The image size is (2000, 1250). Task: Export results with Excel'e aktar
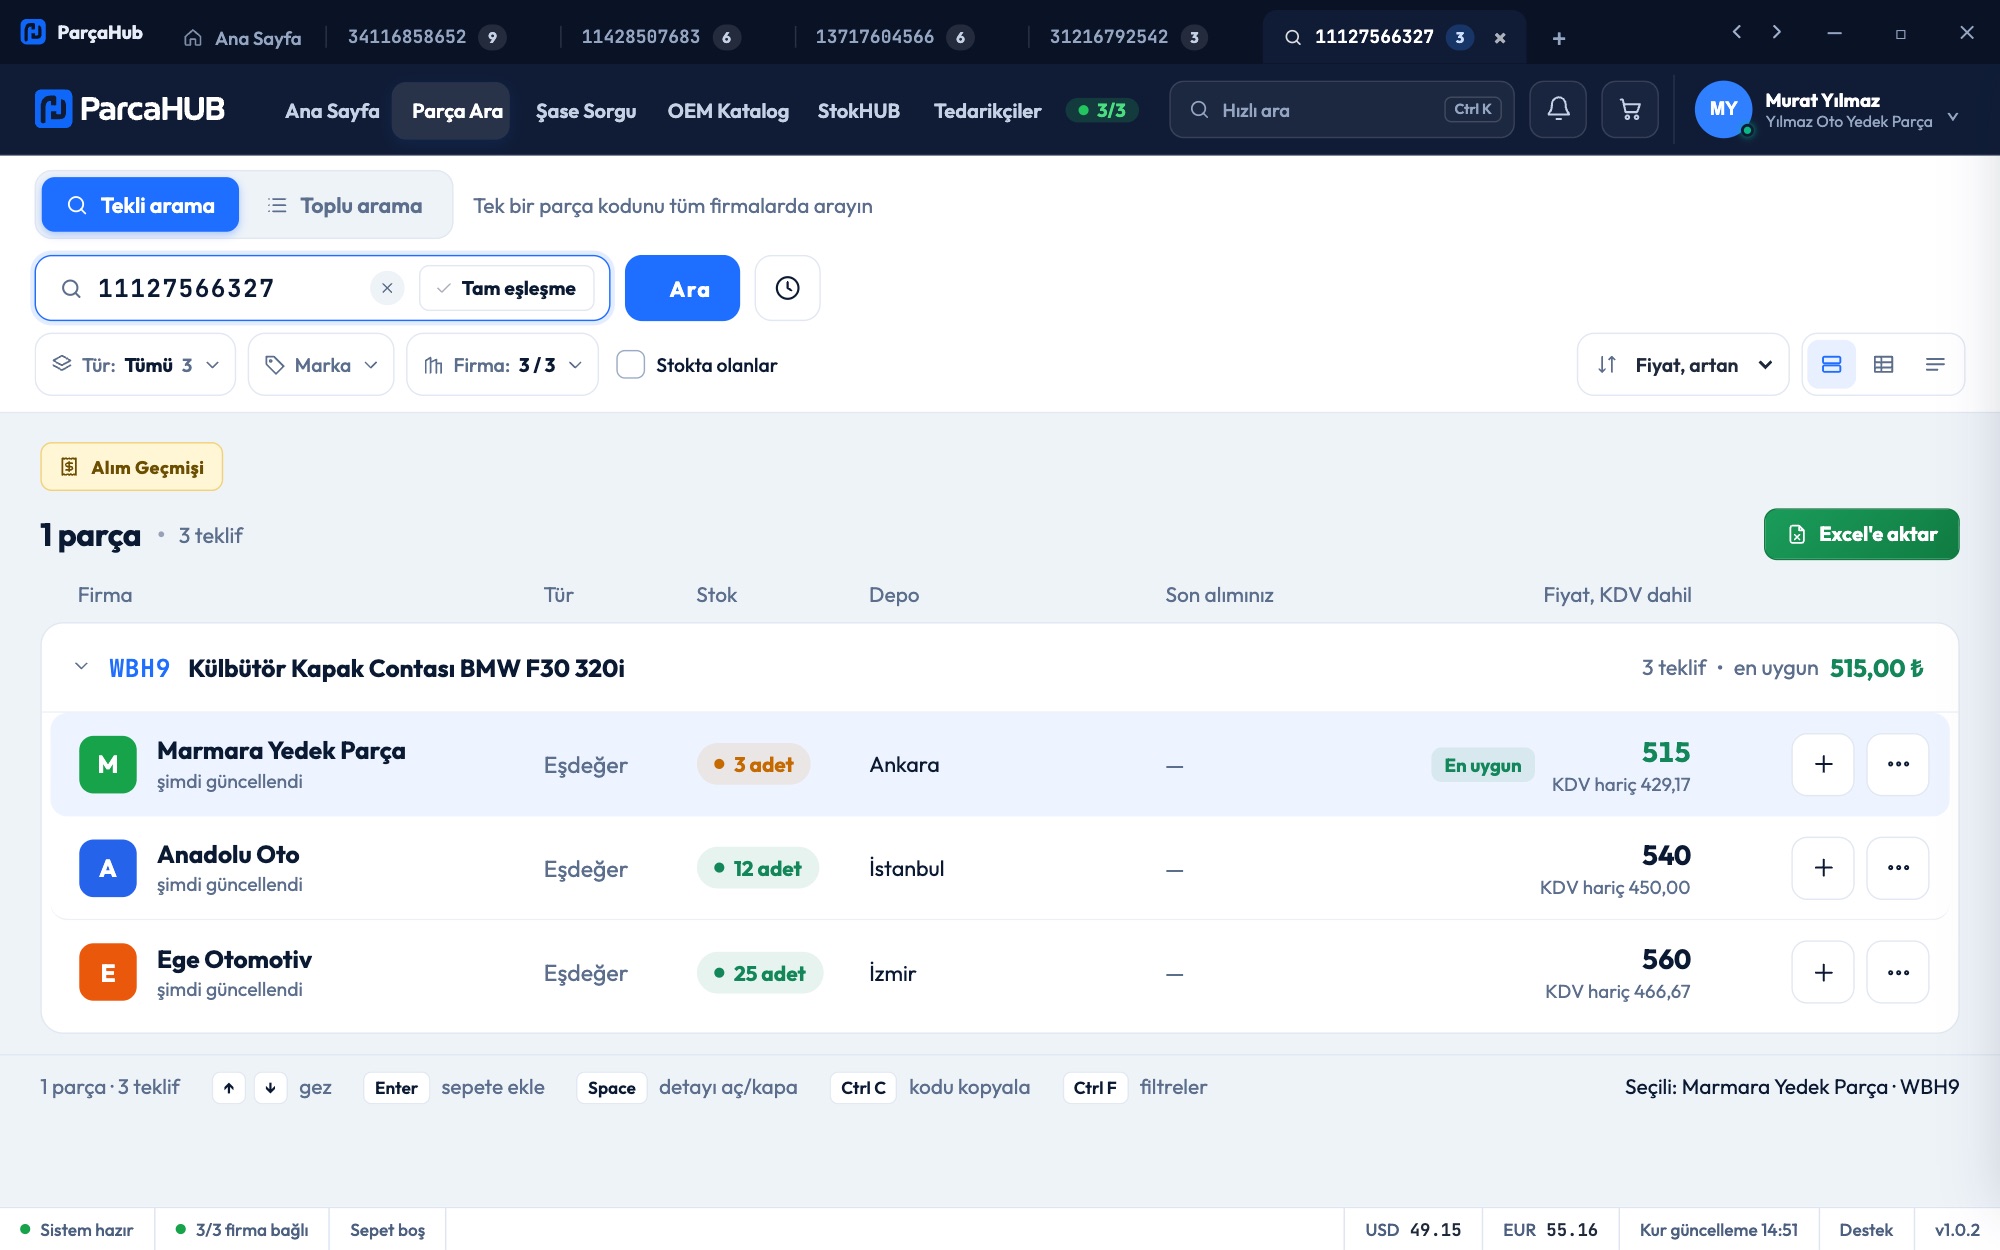1861,534
